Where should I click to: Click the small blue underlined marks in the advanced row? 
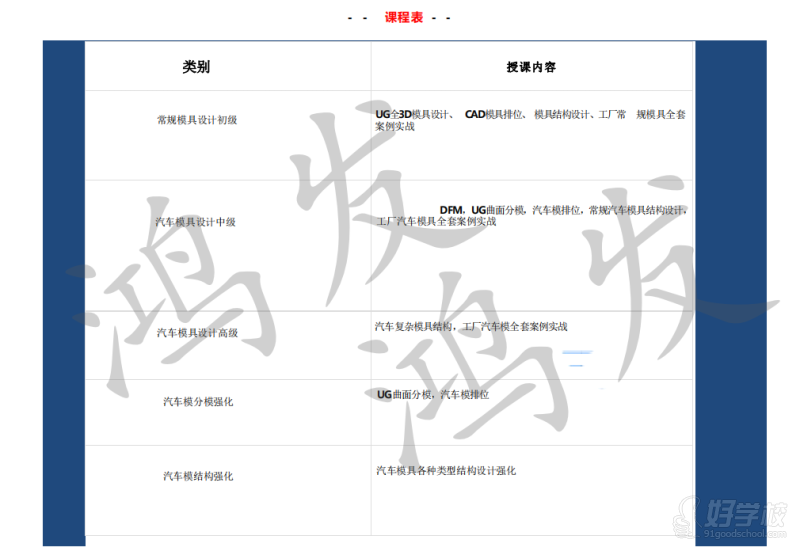coord(576,354)
